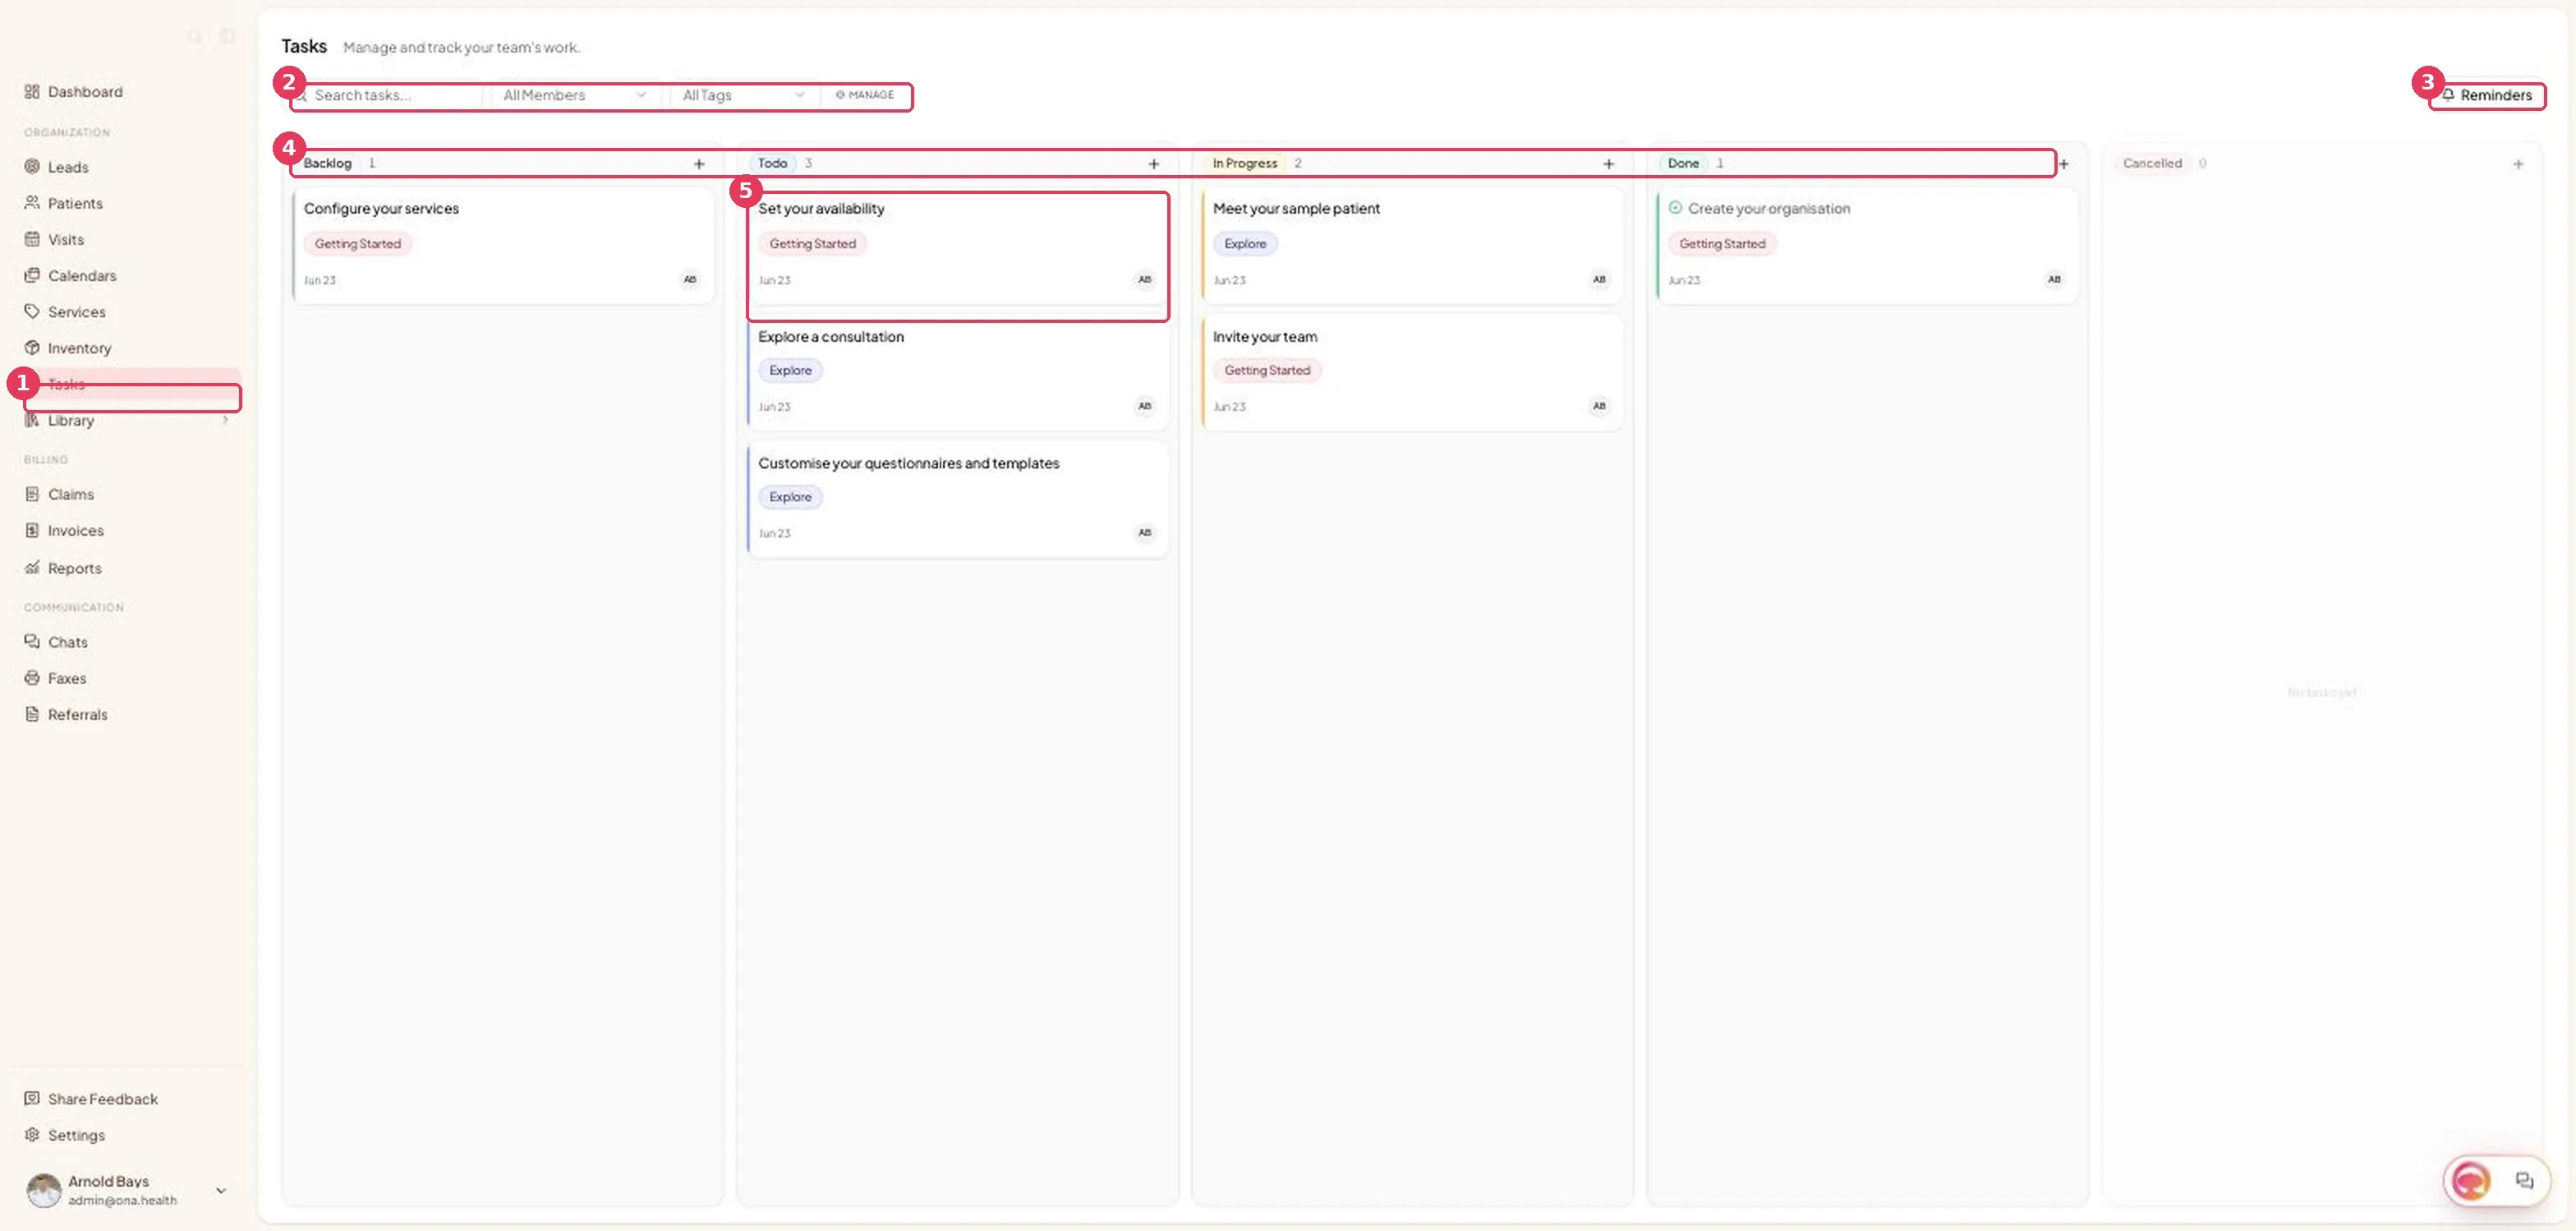Open Set your availability task card
Image resolution: width=2576 pixels, height=1231 pixels.
tap(958, 245)
